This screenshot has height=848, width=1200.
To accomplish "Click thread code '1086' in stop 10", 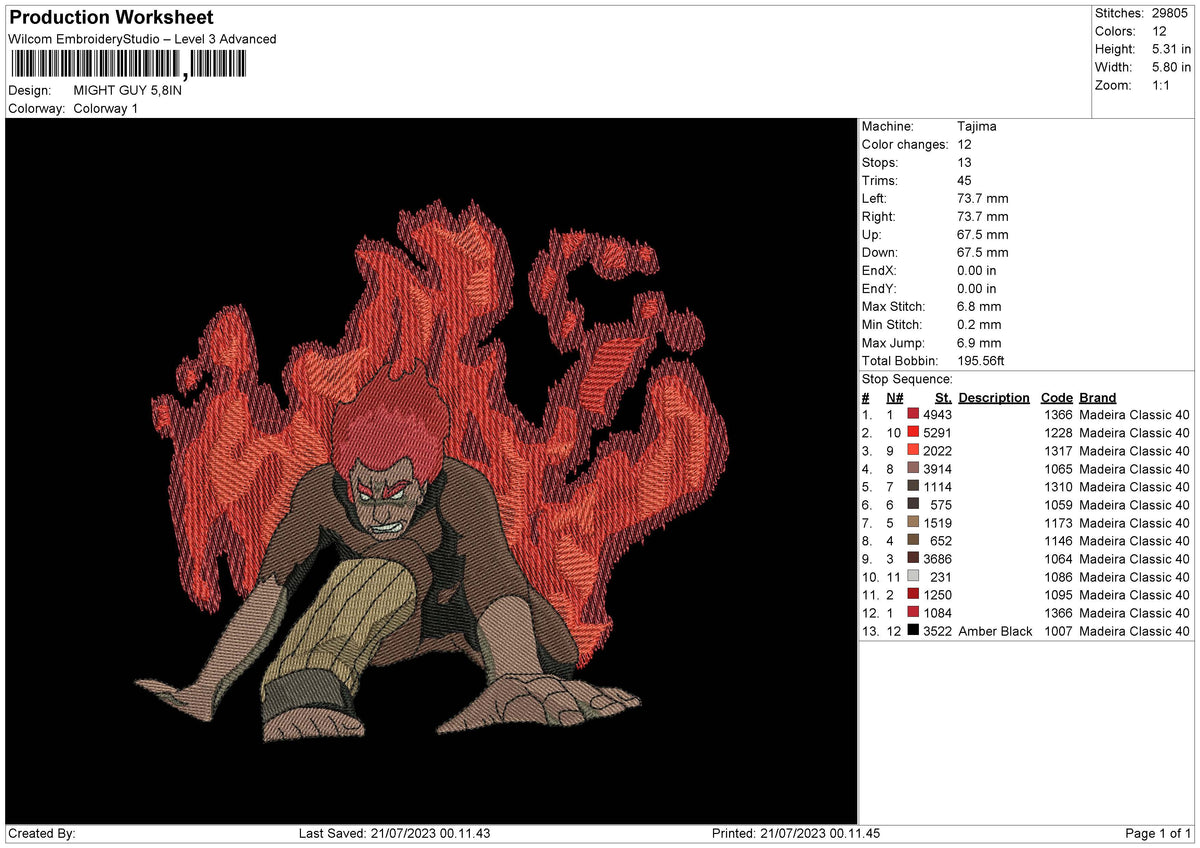I will click(1058, 577).
